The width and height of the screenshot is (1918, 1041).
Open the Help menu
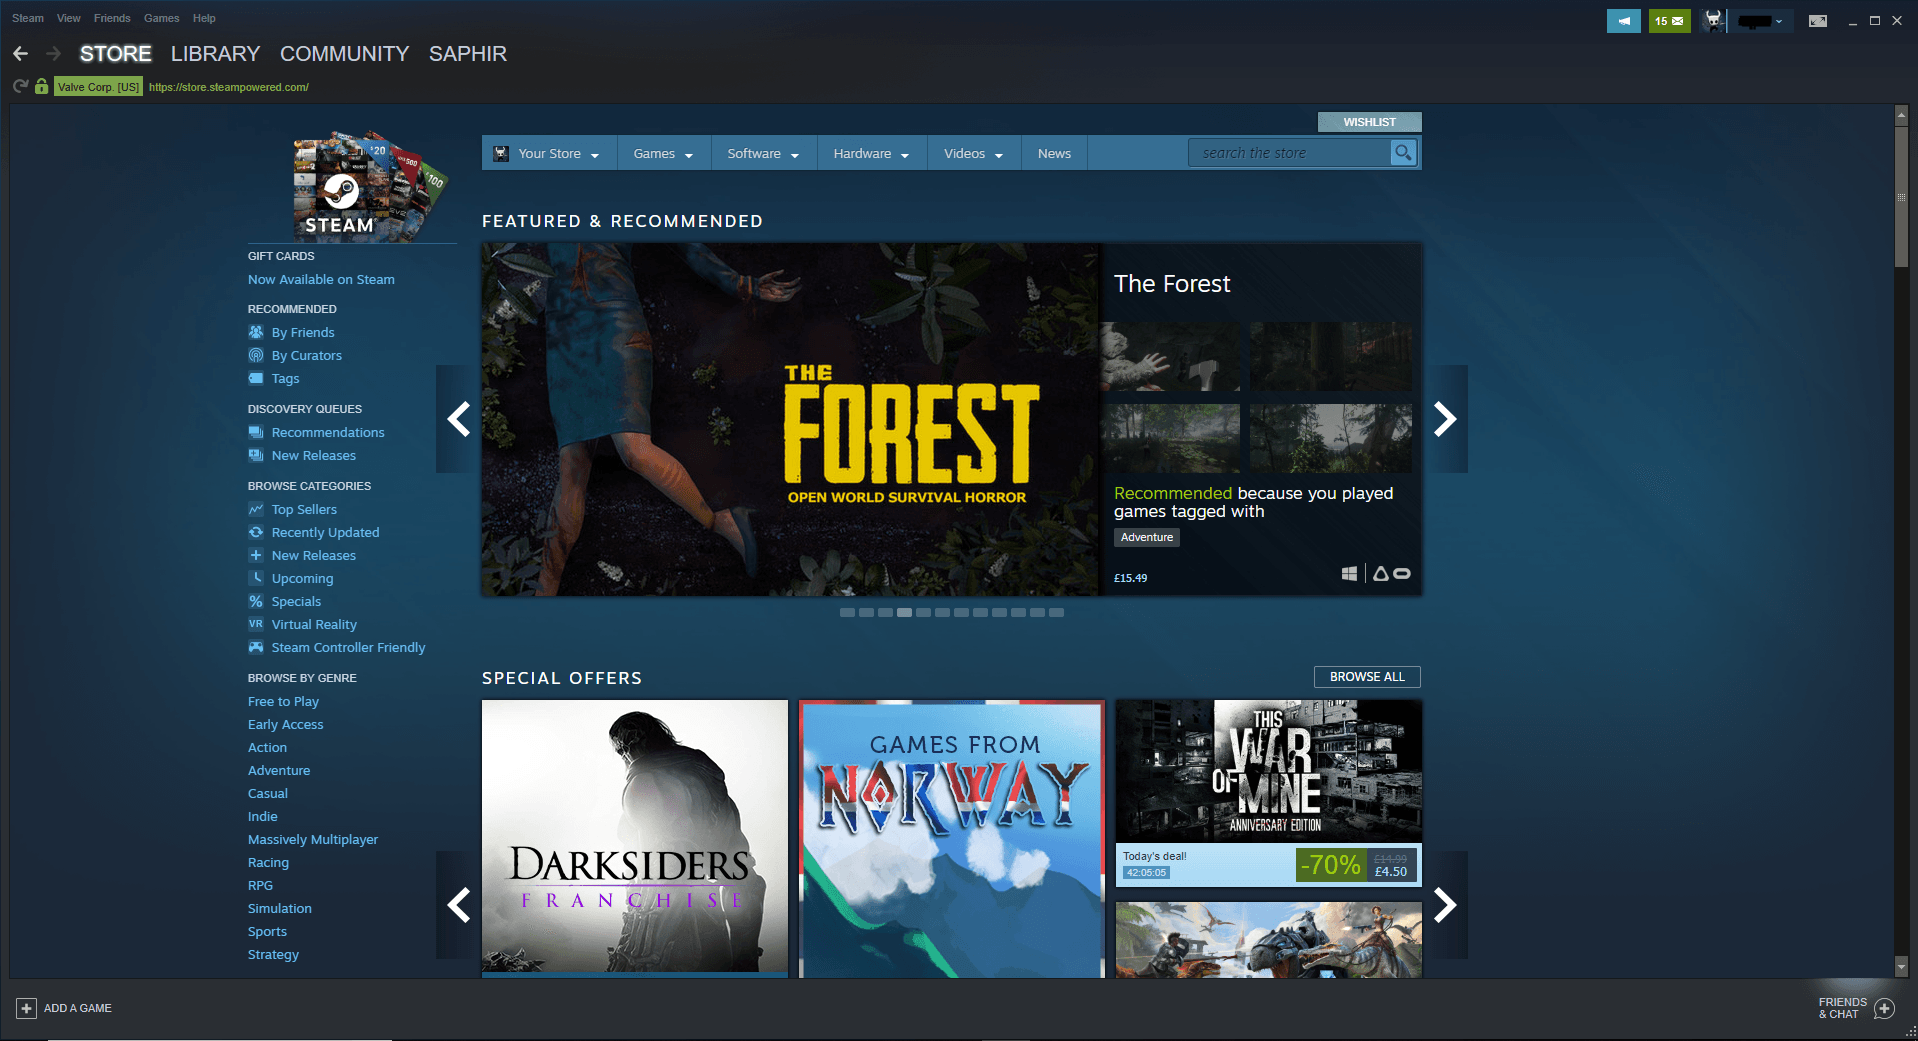pos(204,18)
